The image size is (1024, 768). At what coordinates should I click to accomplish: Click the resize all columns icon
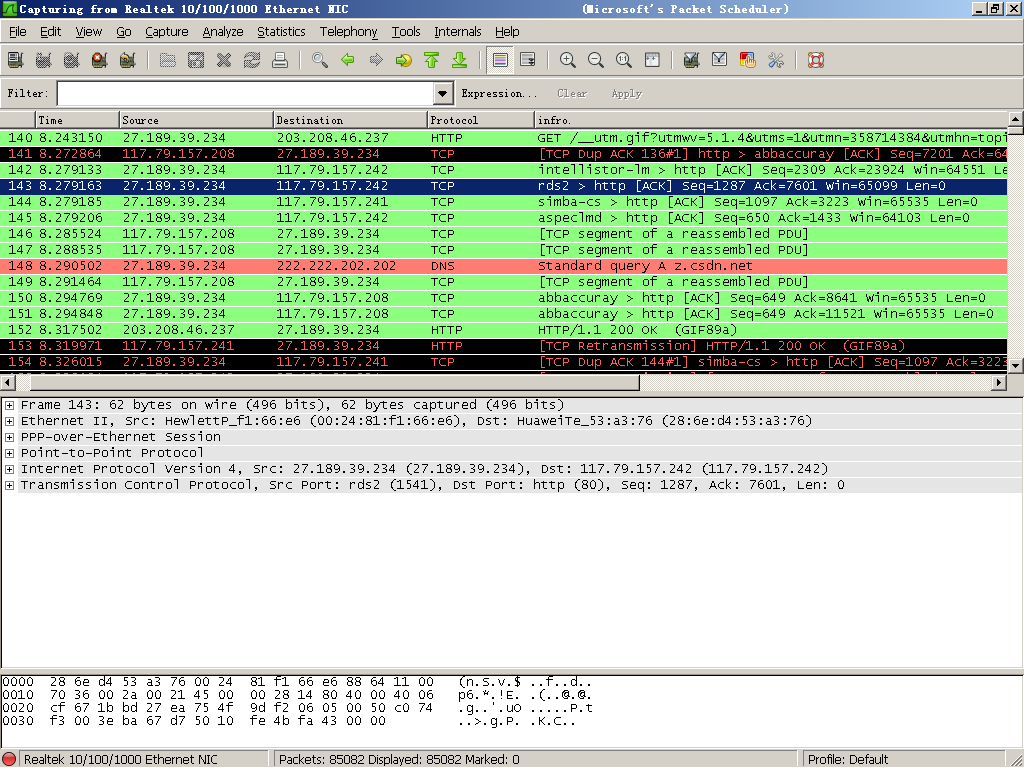coord(652,61)
